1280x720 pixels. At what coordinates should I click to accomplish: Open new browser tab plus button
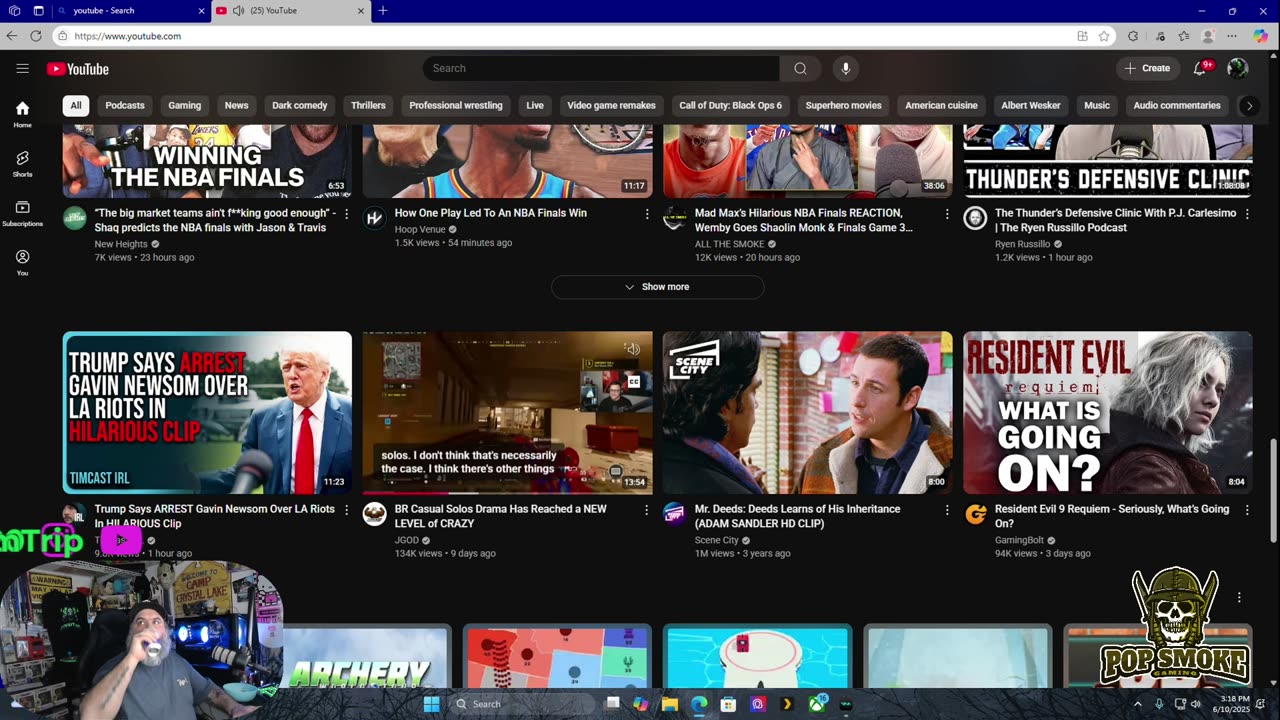[383, 11]
